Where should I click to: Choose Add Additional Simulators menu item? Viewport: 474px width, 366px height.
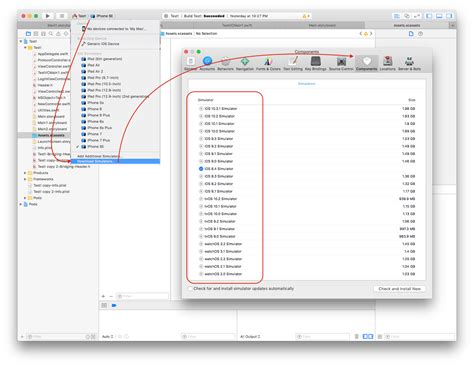(x=115, y=156)
